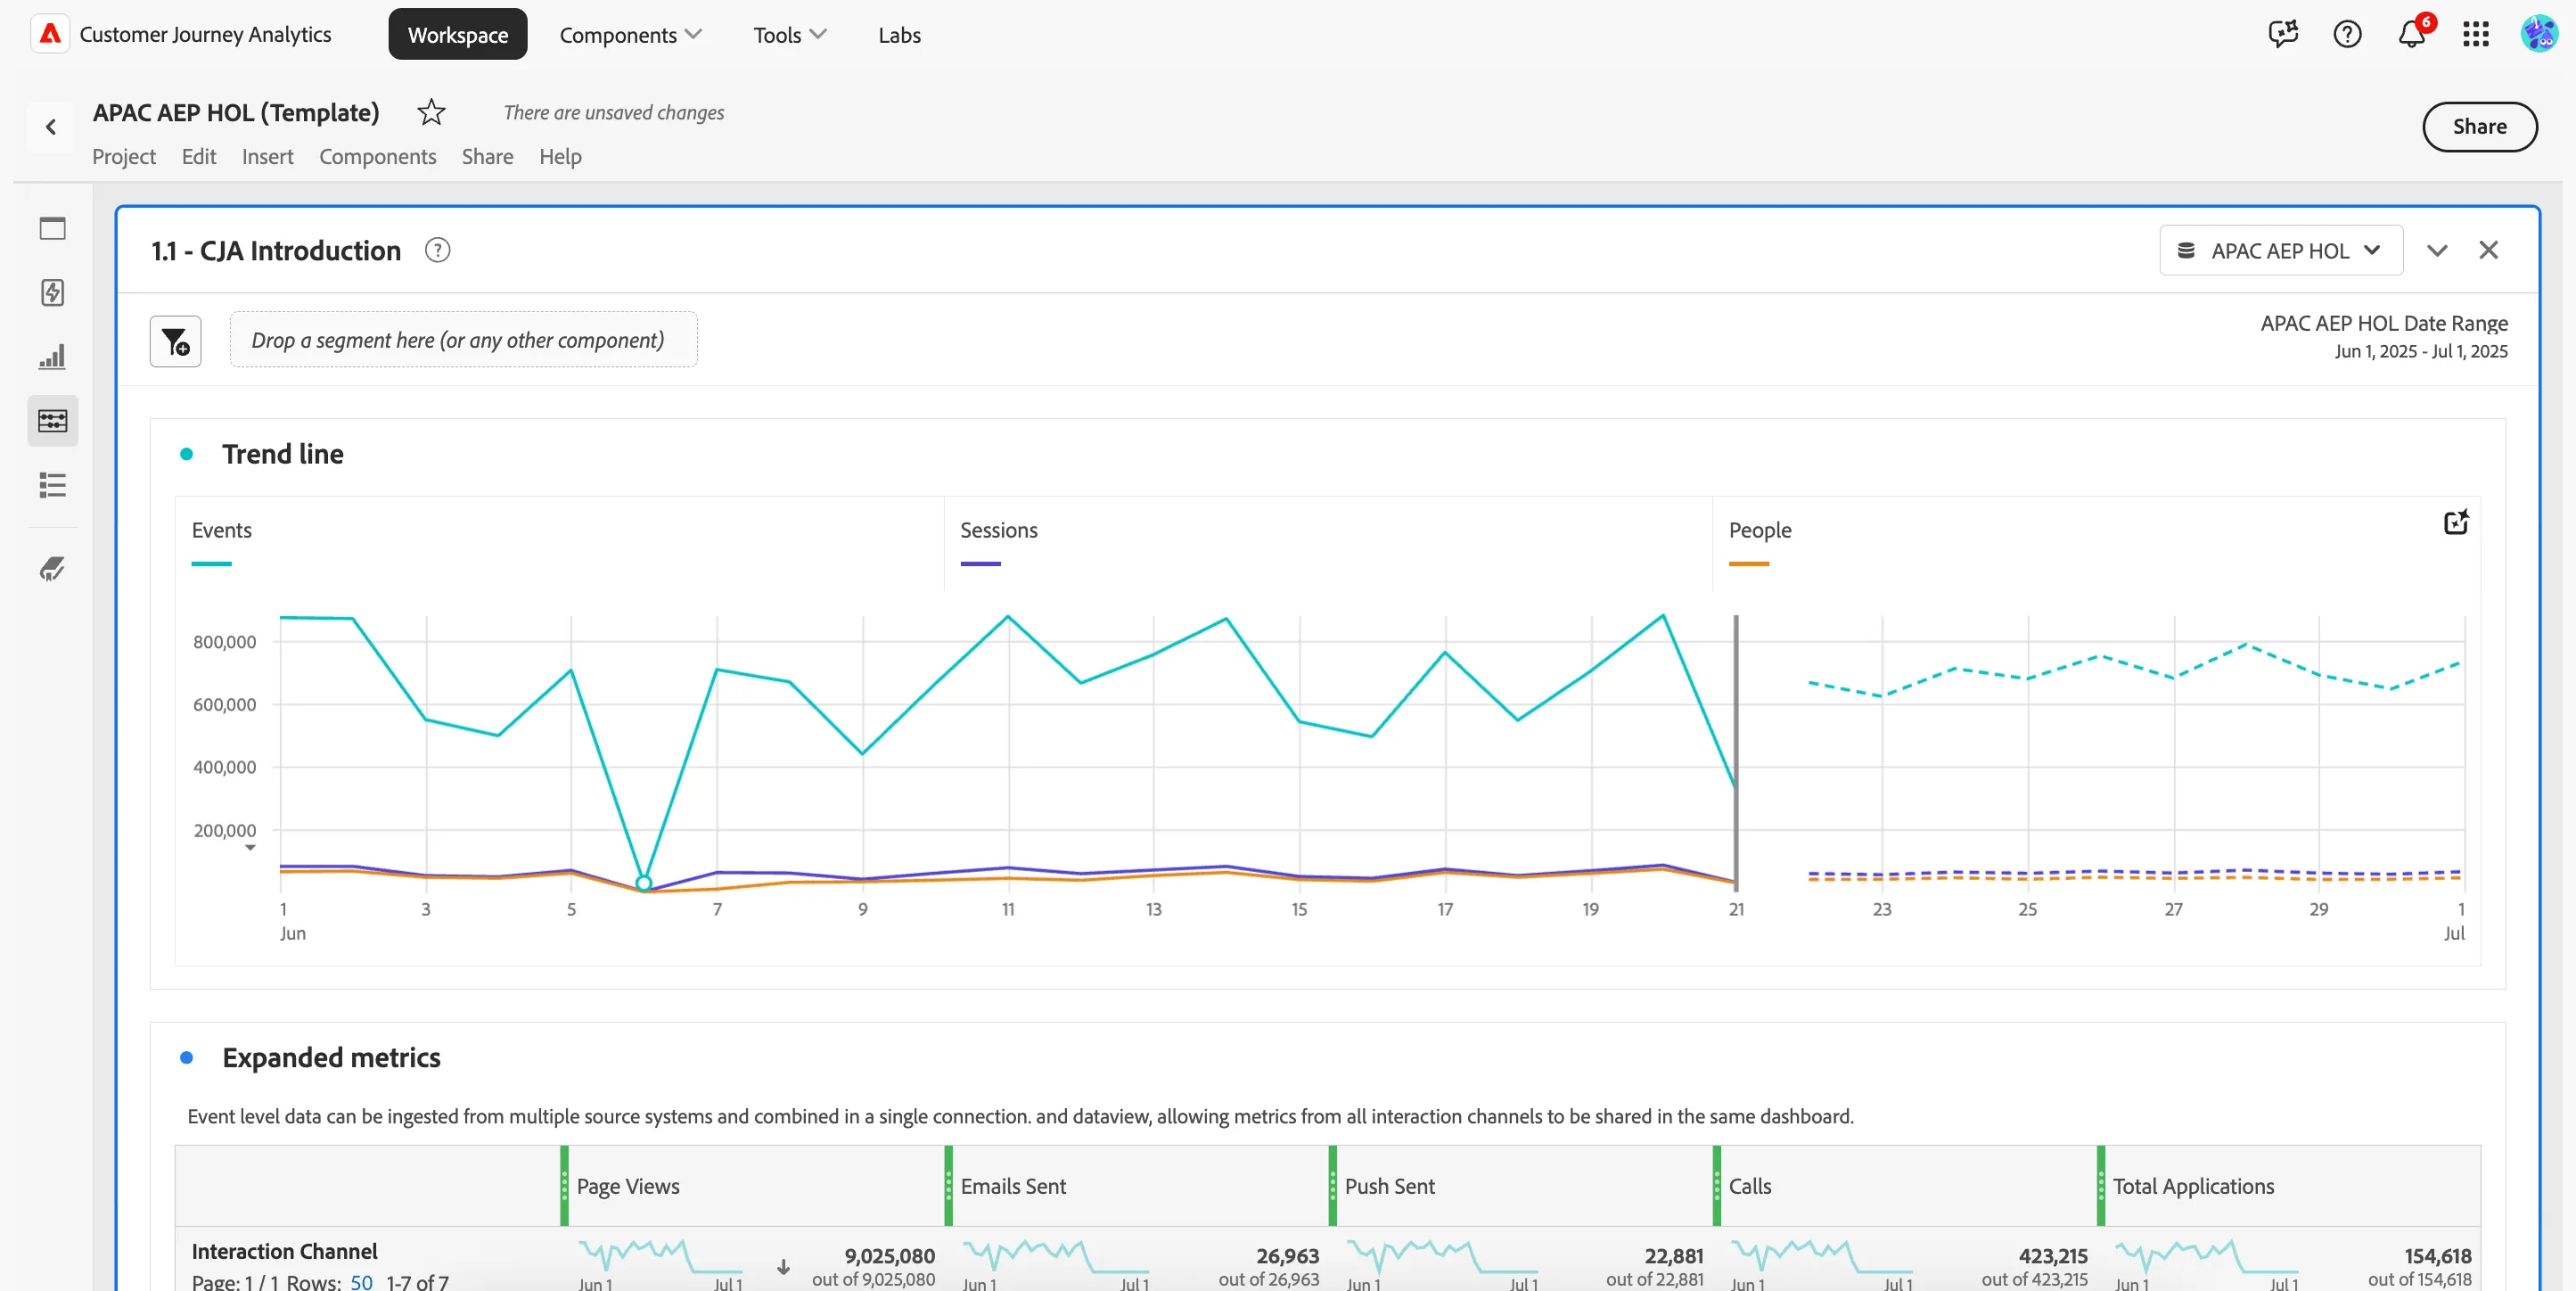Click the add segment filter icon

pos(175,341)
